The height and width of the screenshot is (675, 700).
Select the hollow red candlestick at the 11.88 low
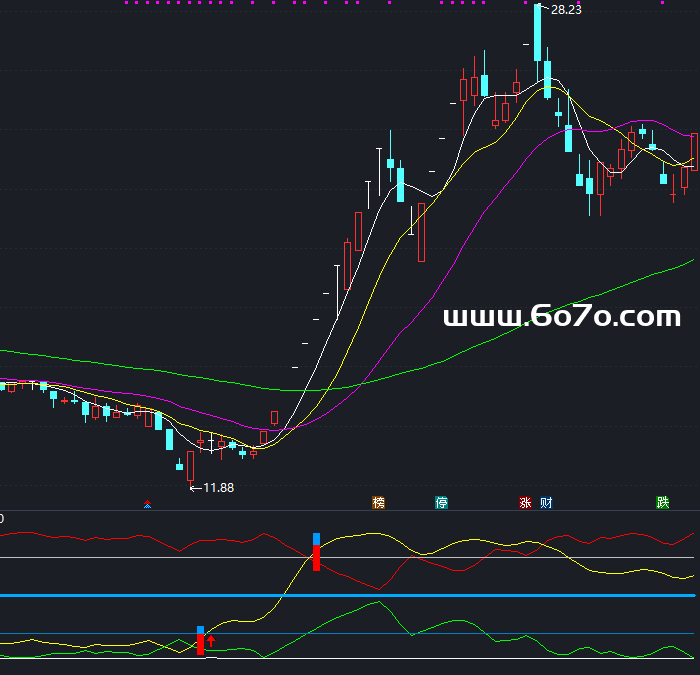[x=191, y=466]
